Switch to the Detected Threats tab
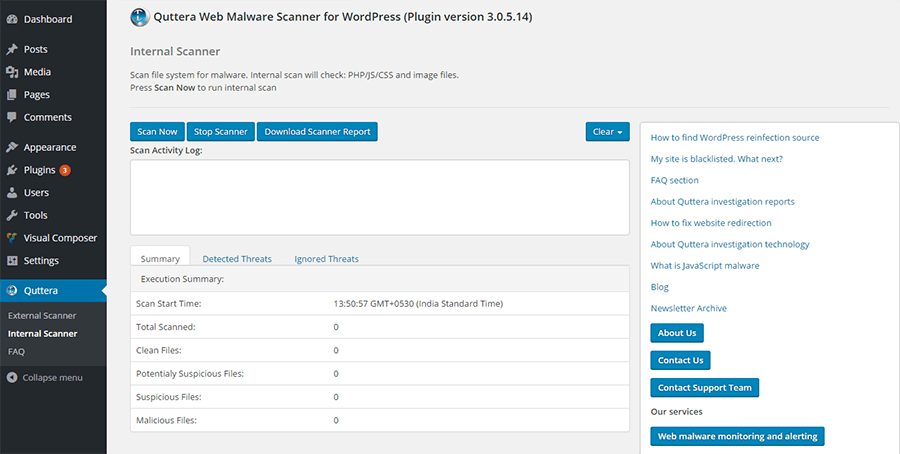The height and width of the screenshot is (454, 900). tap(237, 259)
